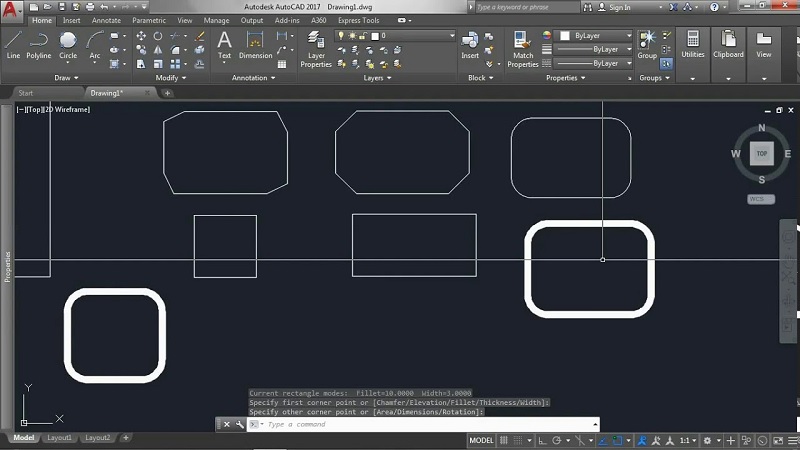Expand the Annotation panel
Screen dimensions: 800x450
254,78
